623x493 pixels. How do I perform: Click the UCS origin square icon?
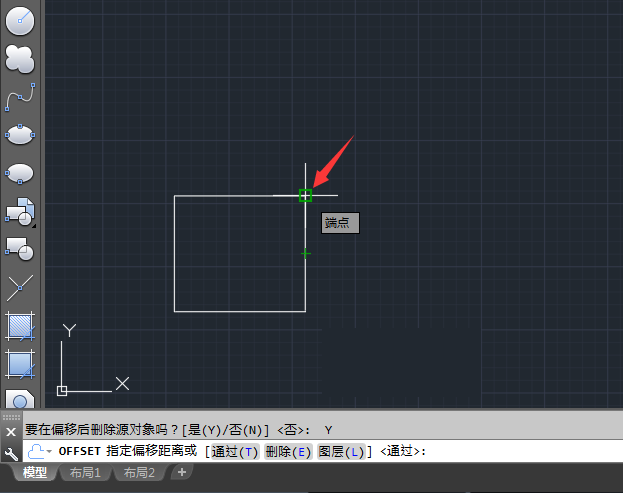(x=62, y=391)
